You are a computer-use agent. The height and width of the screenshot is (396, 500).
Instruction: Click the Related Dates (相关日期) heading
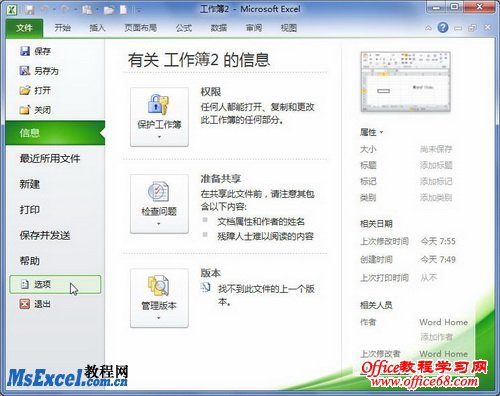click(x=376, y=224)
